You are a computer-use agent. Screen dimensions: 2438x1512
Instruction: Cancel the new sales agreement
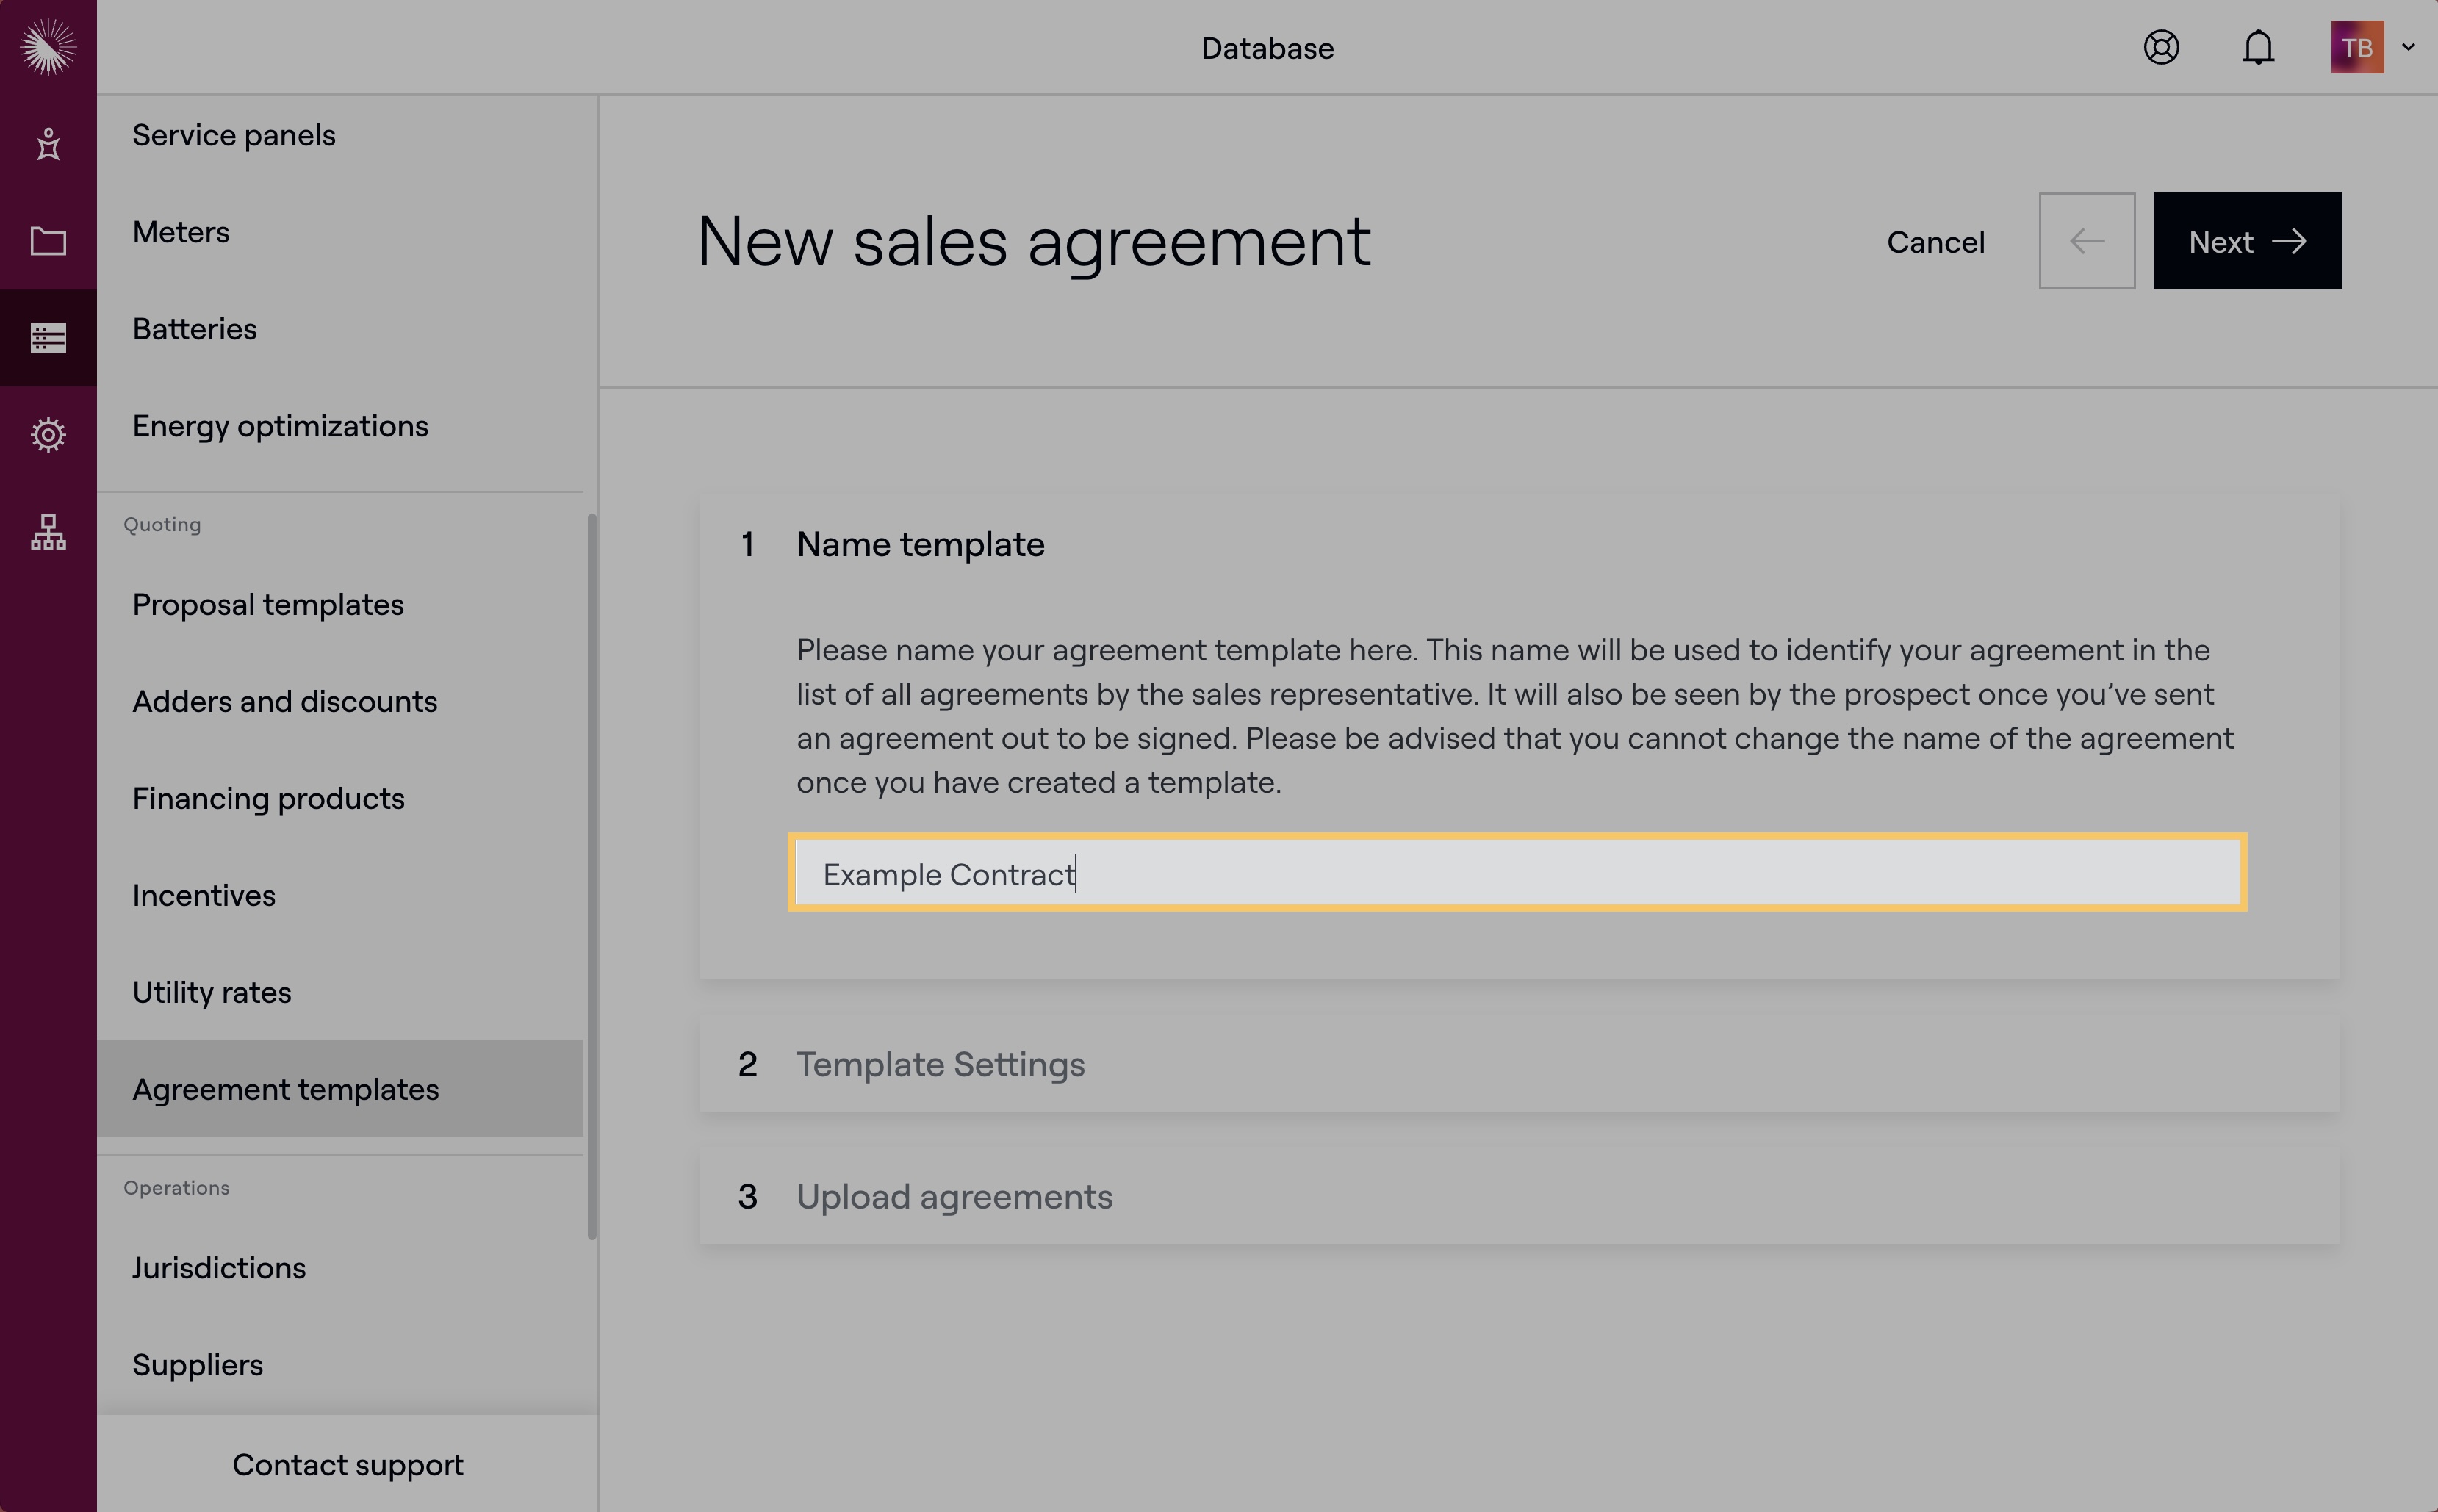1935,242
